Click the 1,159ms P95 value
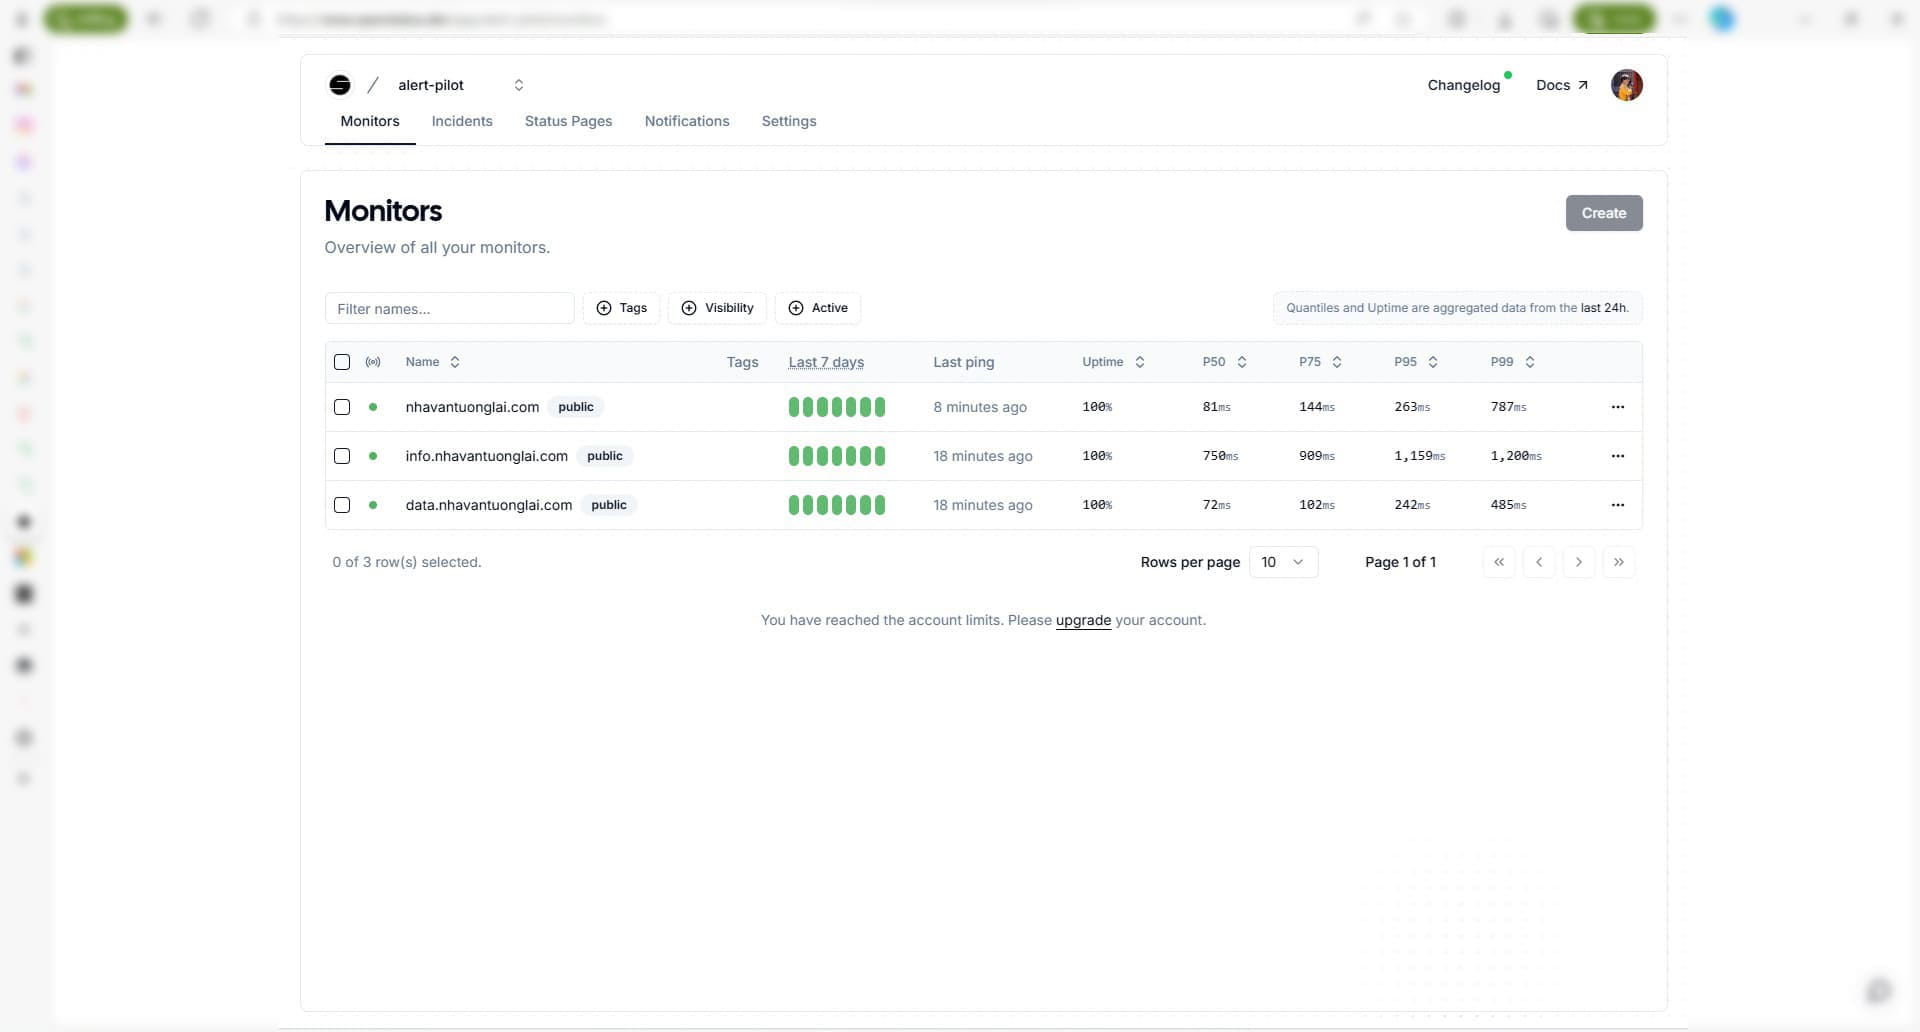This screenshot has height=1032, width=1920. click(1420, 456)
